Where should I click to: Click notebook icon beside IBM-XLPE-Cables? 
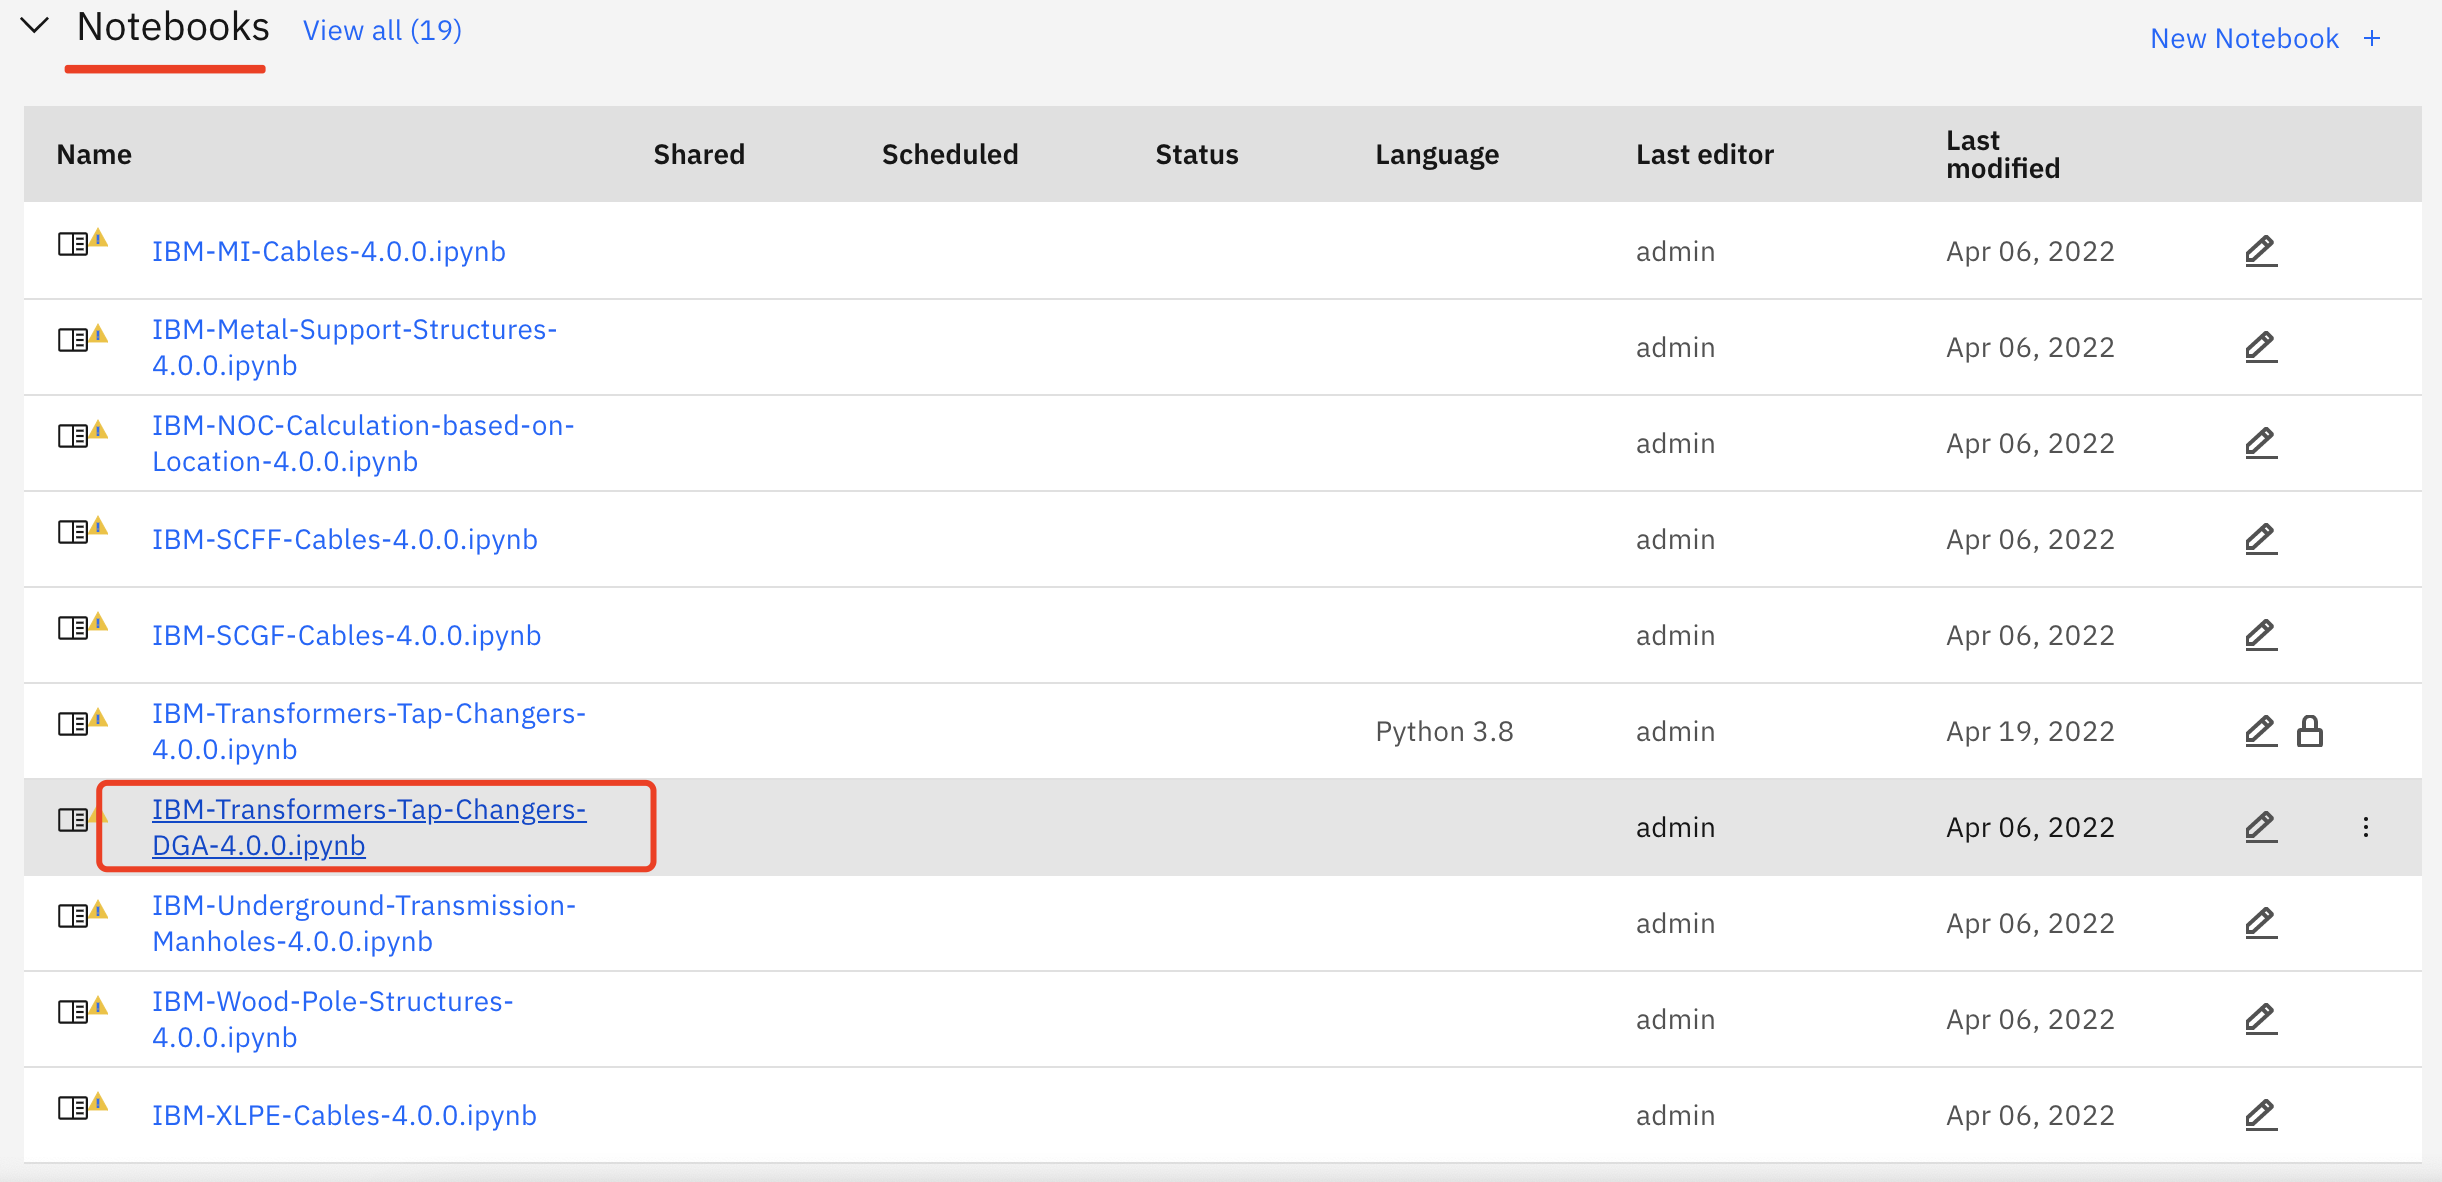[74, 1108]
